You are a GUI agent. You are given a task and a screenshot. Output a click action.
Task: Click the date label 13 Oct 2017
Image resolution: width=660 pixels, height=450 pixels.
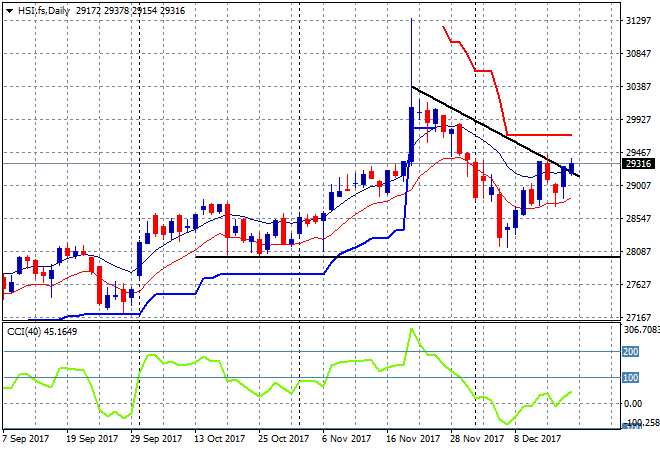[x=219, y=439]
